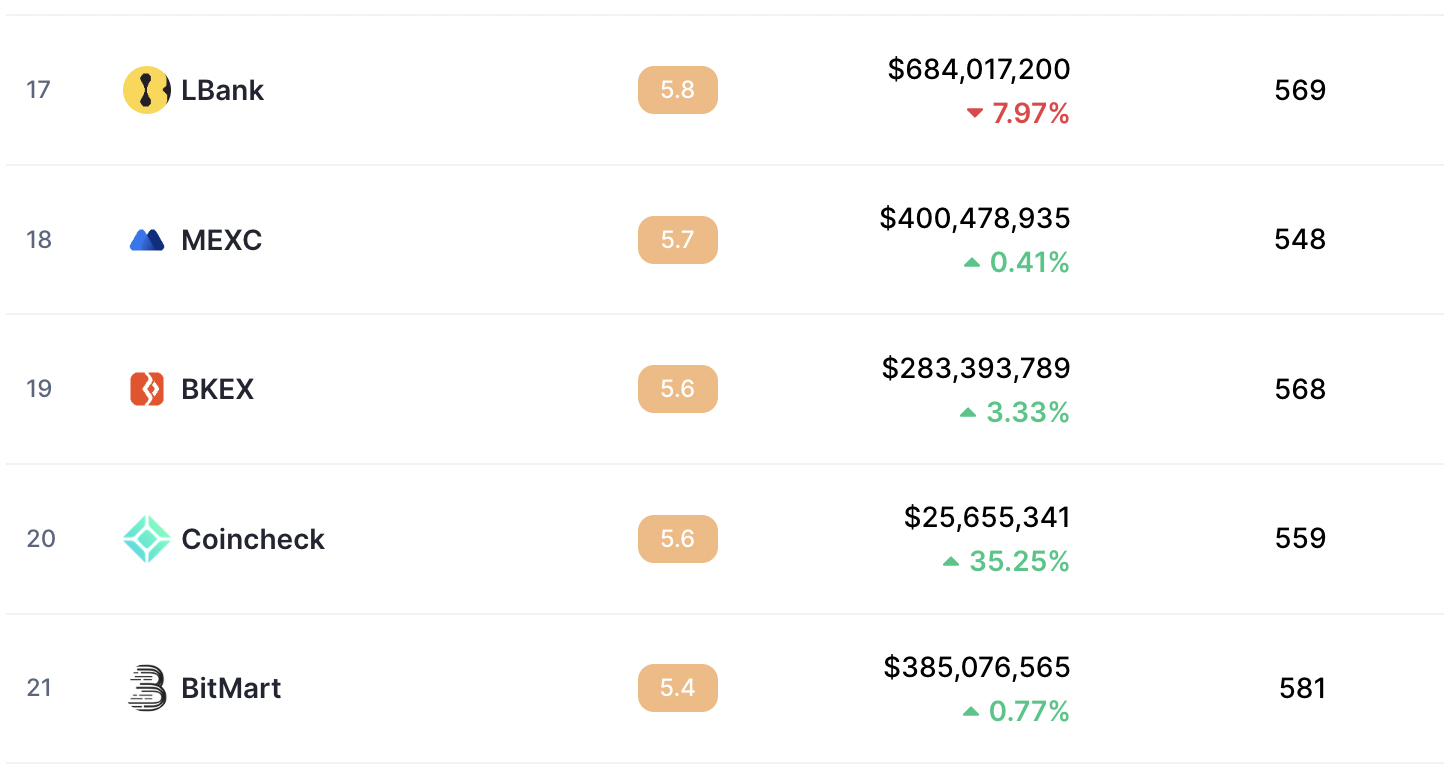Click the BitMart striped B logo

pos(147,688)
